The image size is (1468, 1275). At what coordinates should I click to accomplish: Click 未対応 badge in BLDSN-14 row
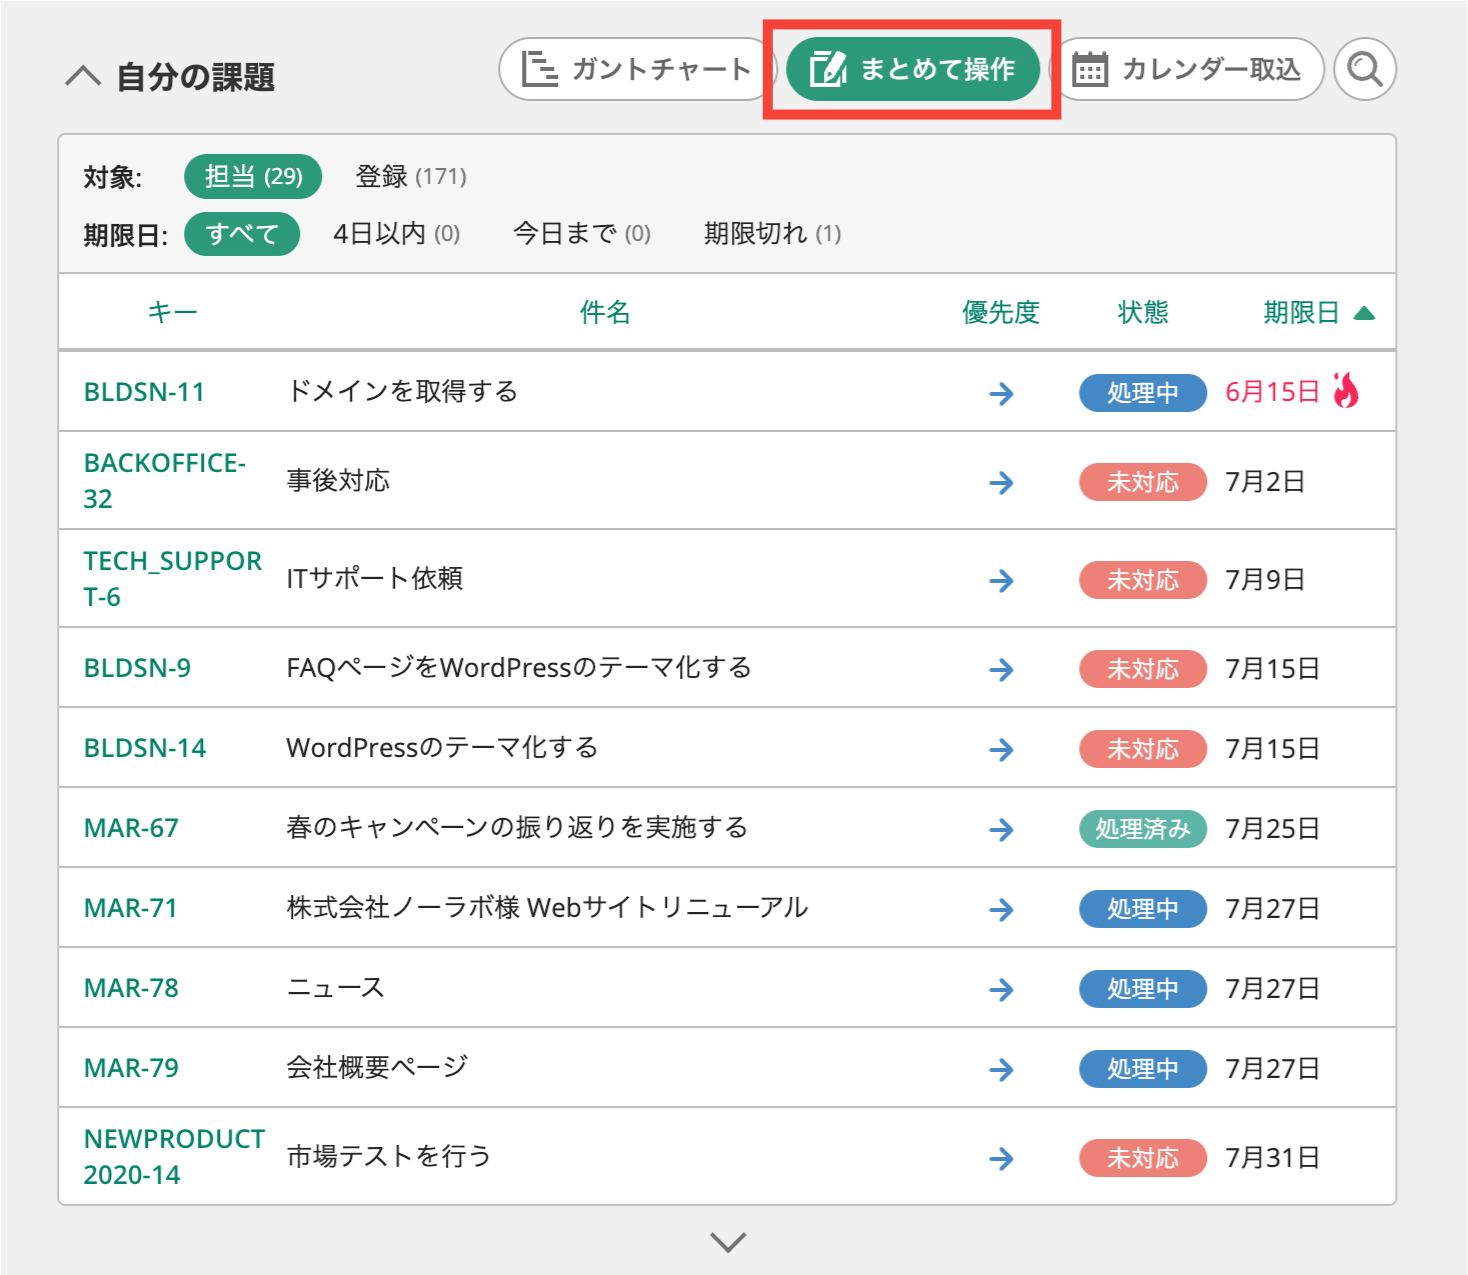click(1143, 749)
